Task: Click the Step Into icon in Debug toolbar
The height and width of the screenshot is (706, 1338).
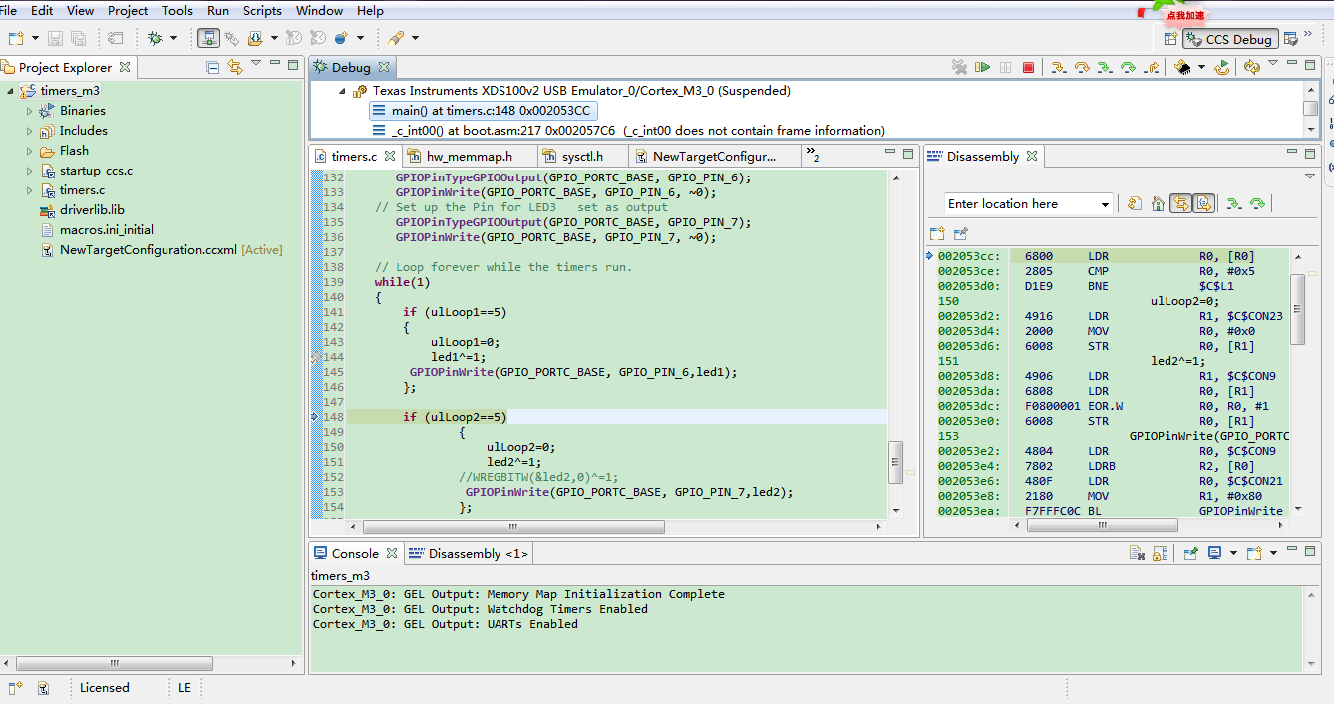Action: click(1057, 67)
